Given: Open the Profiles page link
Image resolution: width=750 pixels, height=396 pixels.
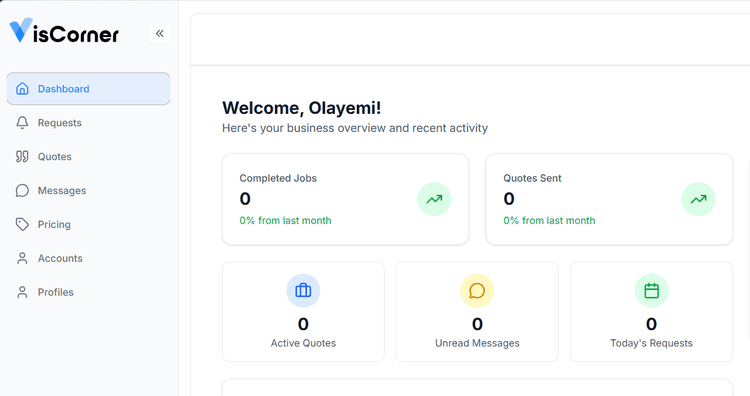Looking at the screenshot, I should 88,293.
